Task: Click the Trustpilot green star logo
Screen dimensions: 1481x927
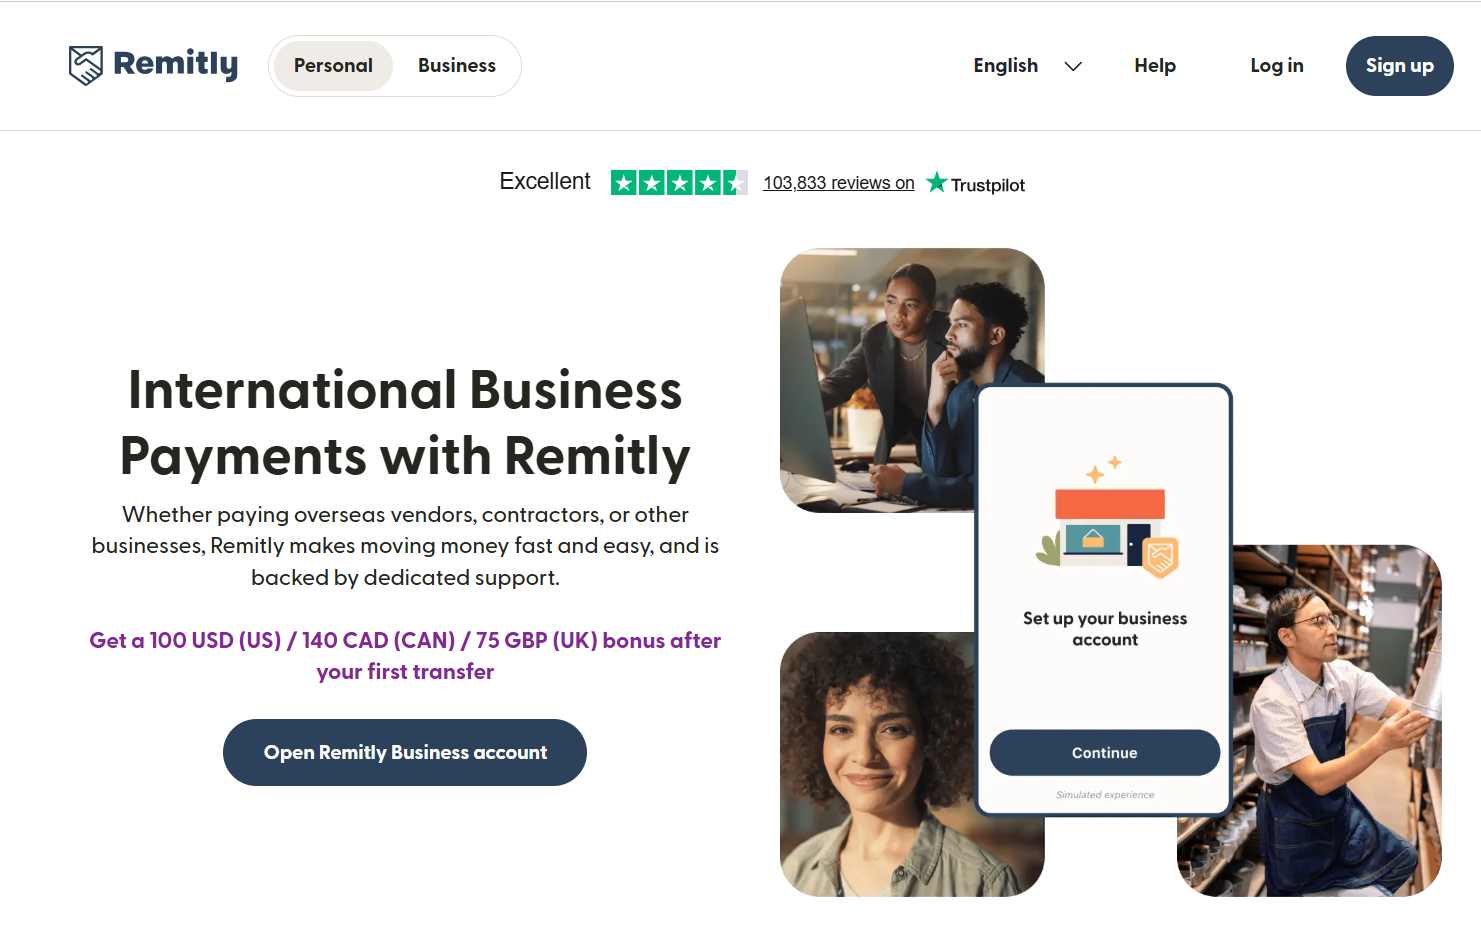Action: (936, 182)
